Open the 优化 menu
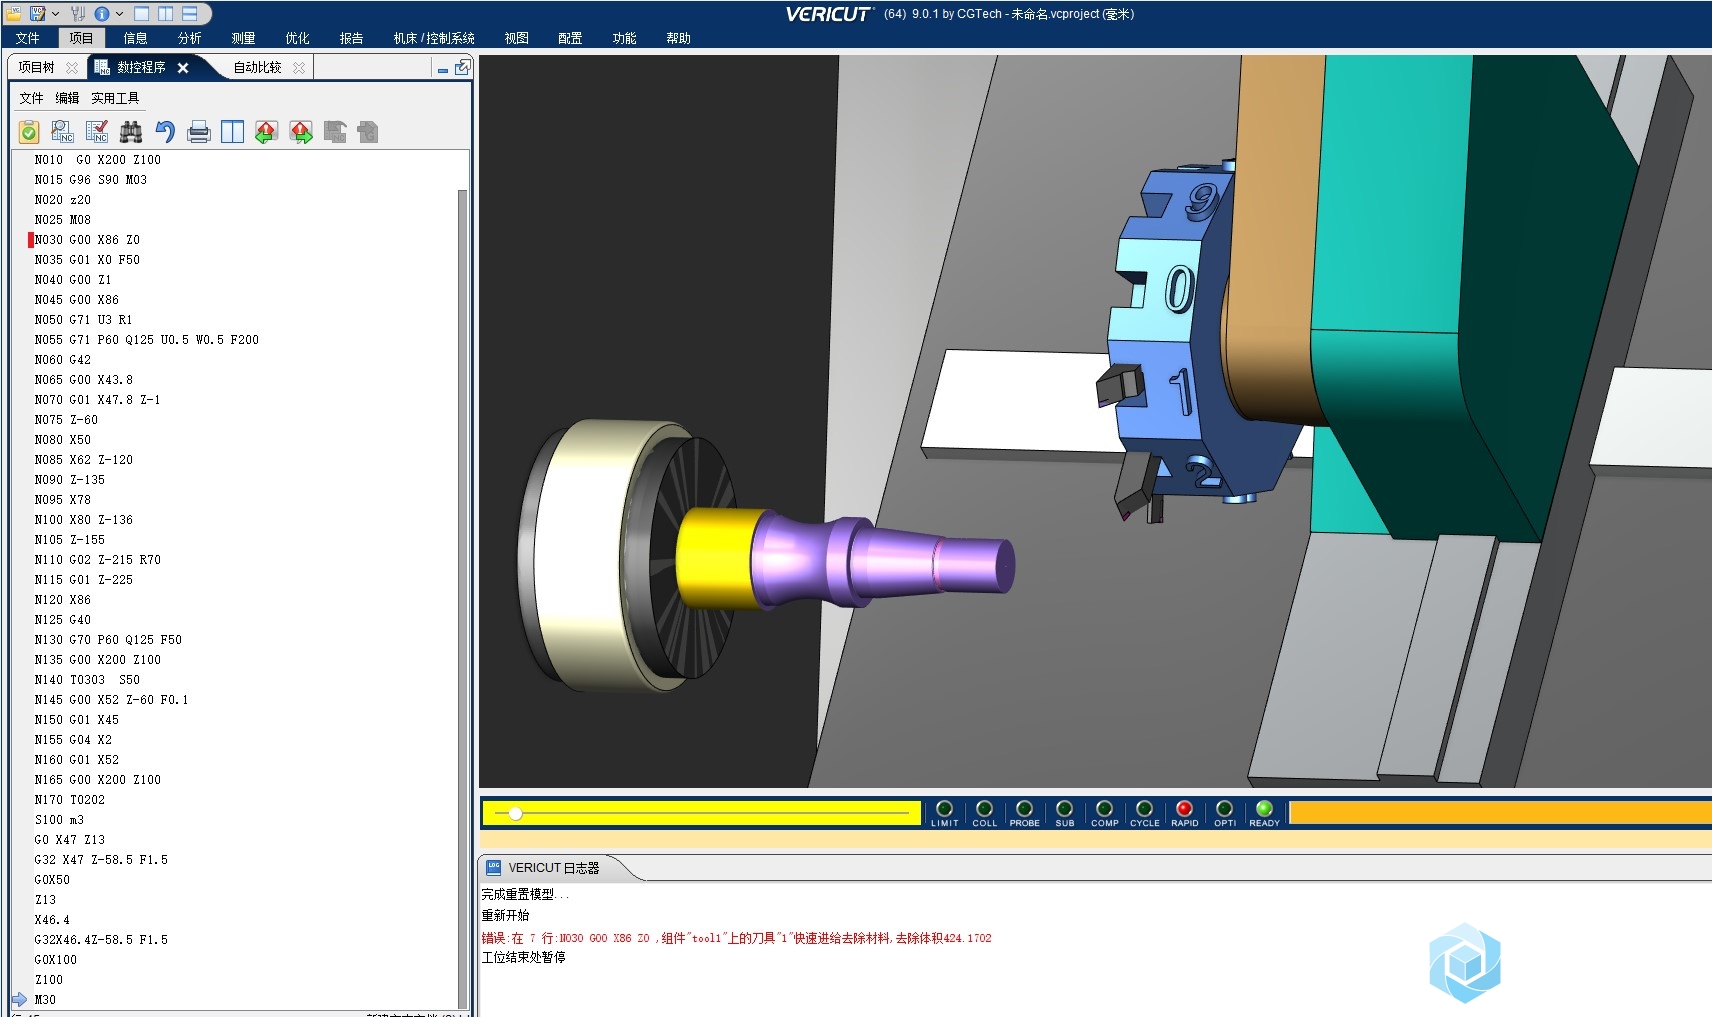1712x1017 pixels. coord(297,38)
